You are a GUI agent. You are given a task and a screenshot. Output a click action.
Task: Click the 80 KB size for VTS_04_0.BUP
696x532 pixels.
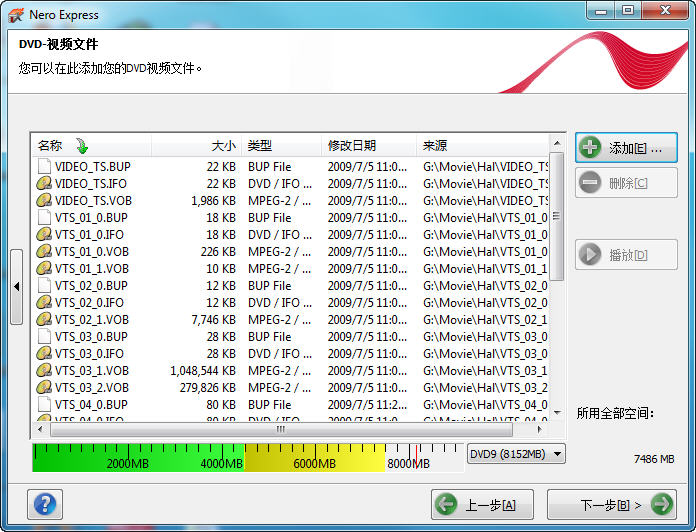tap(221, 405)
